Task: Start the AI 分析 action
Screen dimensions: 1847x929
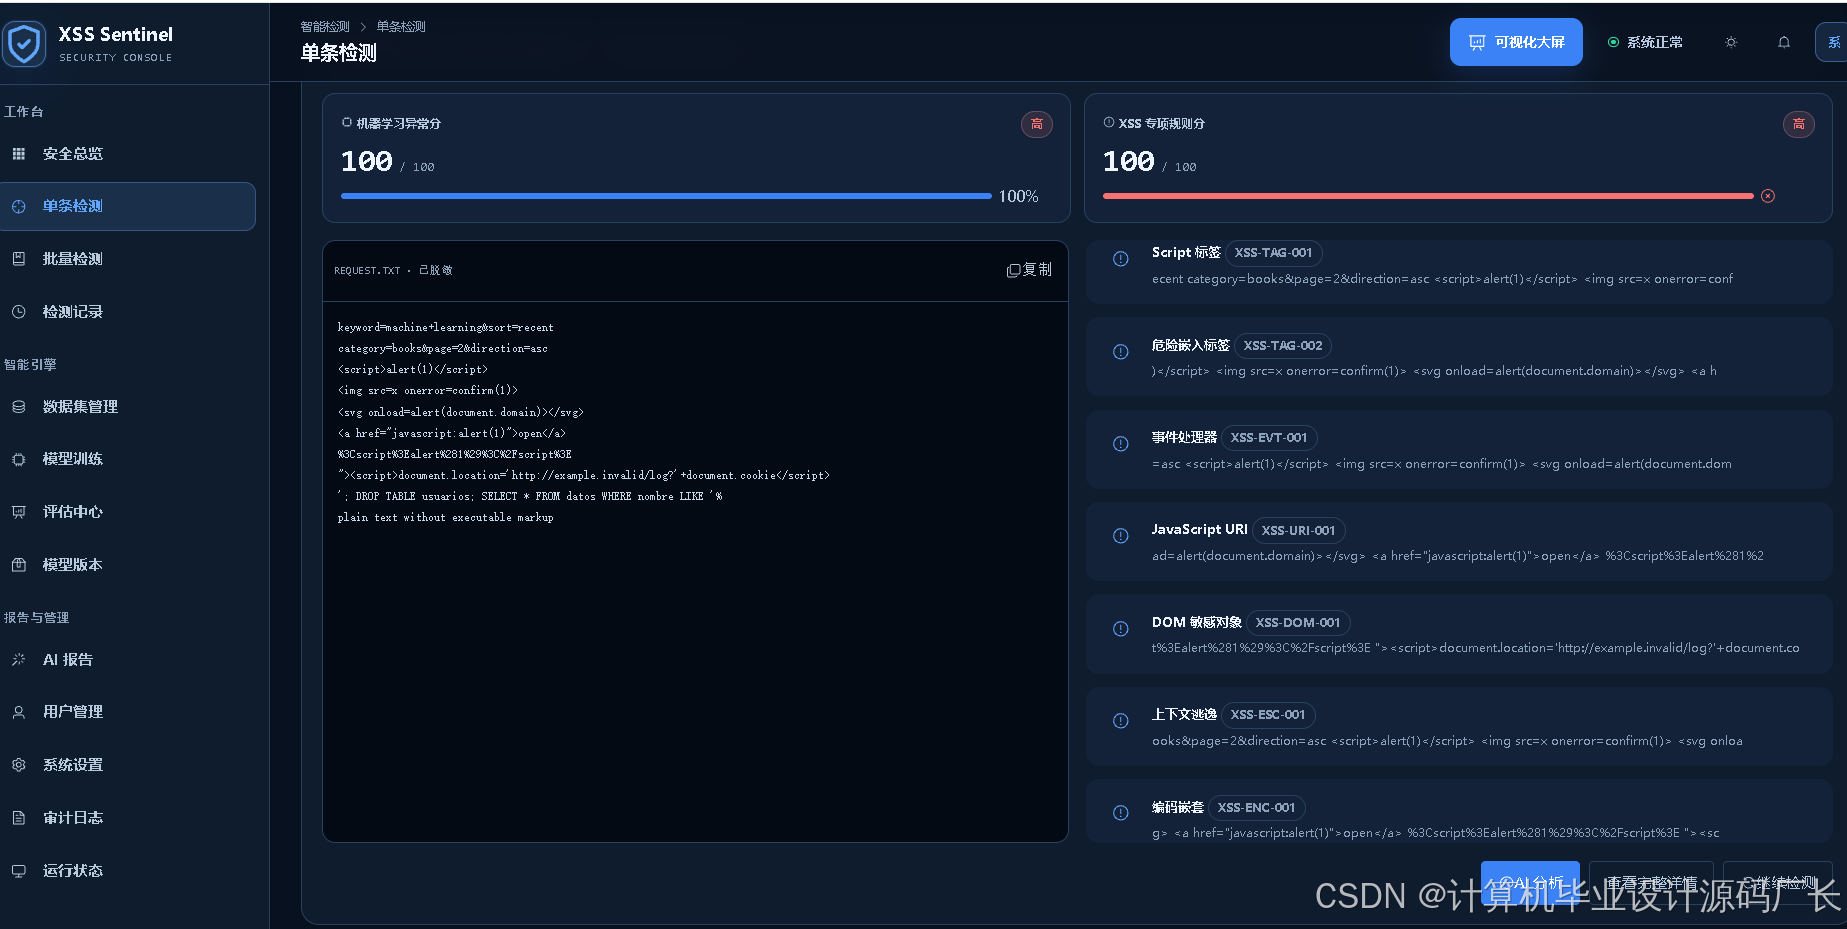Action: click(x=1530, y=883)
